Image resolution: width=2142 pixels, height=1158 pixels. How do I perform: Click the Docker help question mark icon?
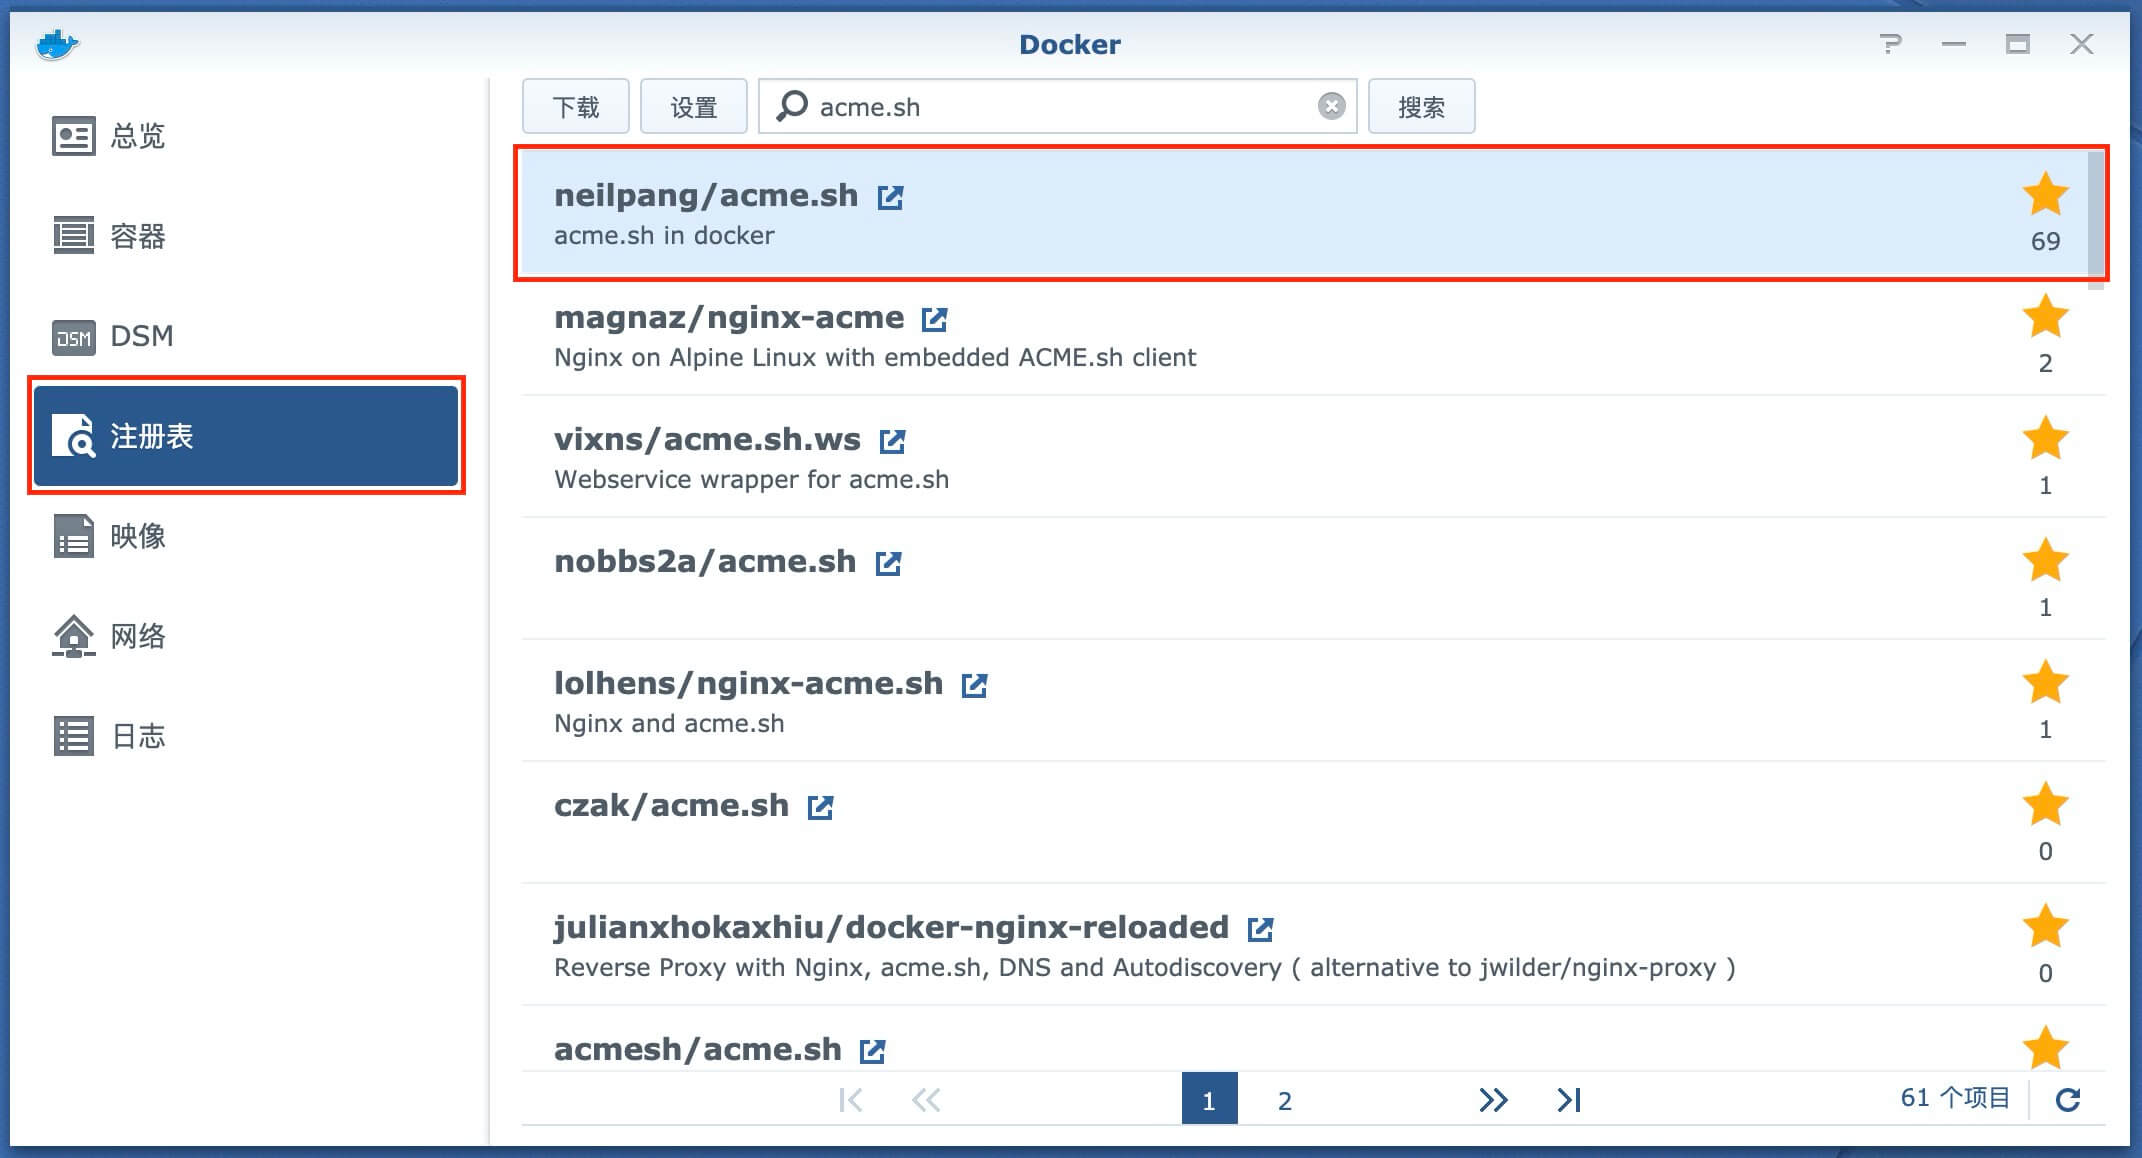1890,44
